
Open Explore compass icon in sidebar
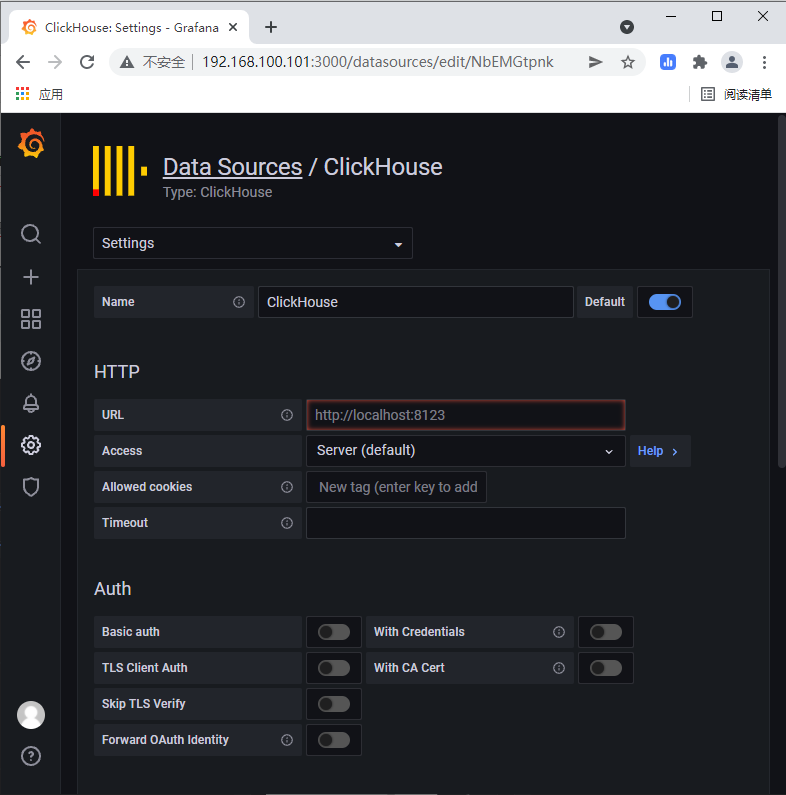click(x=31, y=361)
